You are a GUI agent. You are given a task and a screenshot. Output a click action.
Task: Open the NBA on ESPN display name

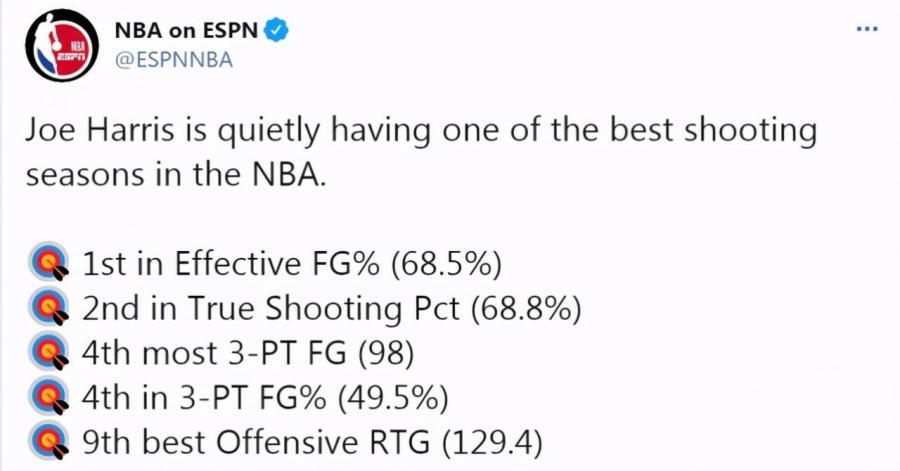pyautogui.click(x=186, y=30)
